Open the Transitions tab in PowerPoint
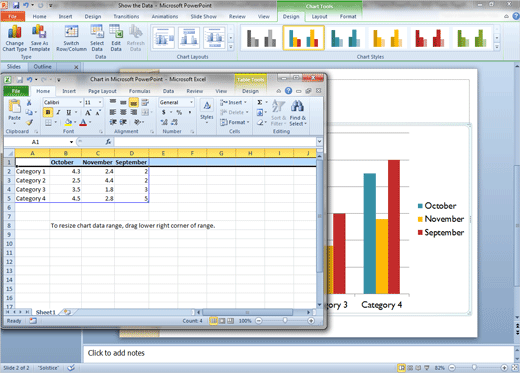 [x=126, y=16]
